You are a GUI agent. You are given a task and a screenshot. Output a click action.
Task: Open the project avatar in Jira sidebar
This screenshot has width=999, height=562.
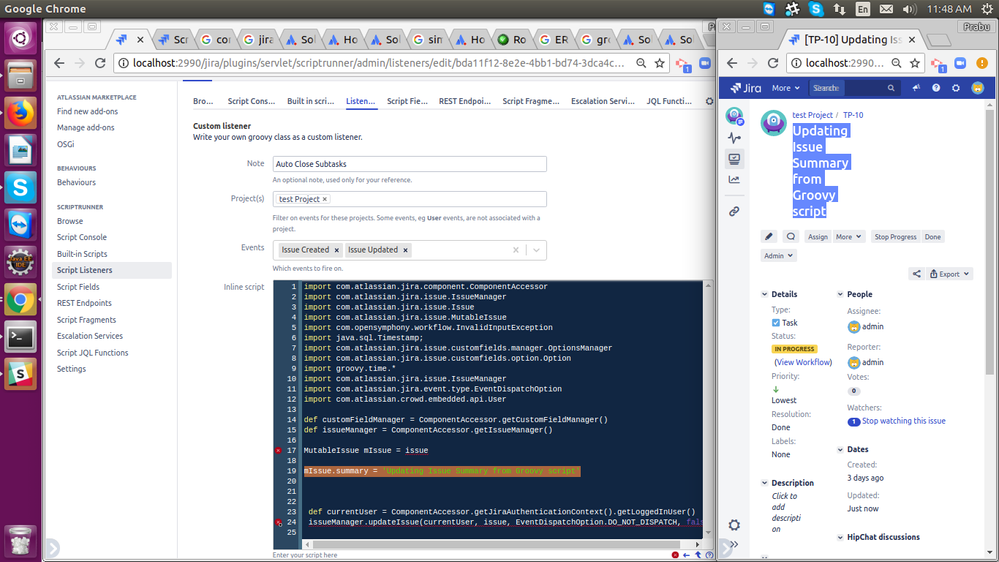(x=735, y=116)
